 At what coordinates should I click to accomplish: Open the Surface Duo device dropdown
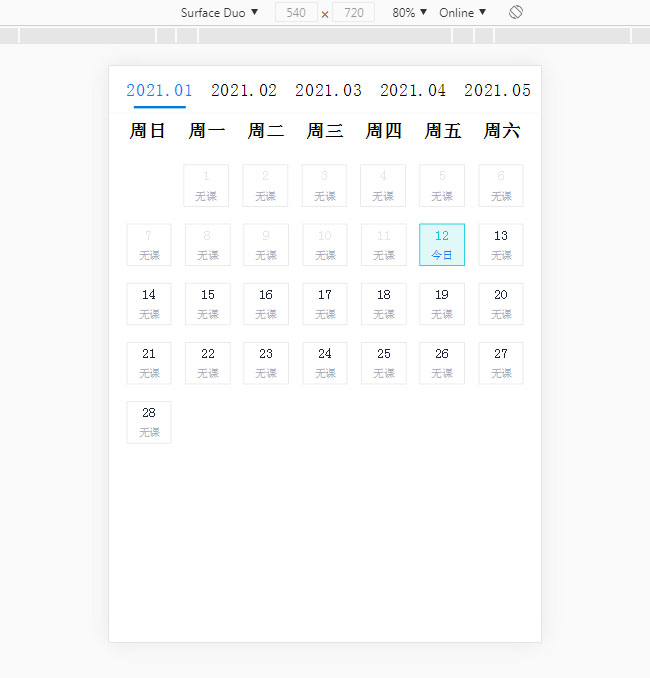point(219,13)
